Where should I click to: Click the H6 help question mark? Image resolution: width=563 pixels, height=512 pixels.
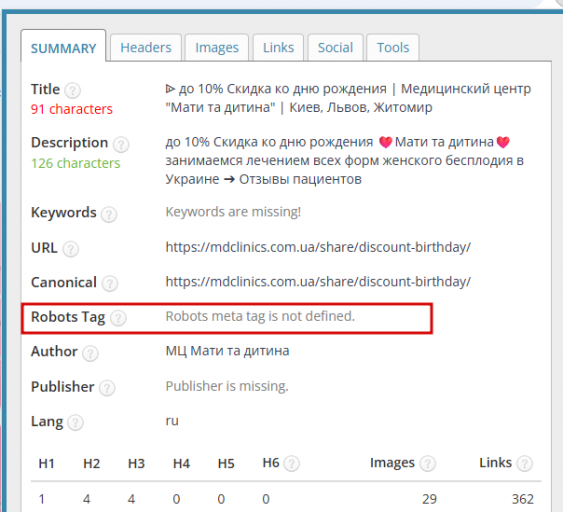[x=292, y=464]
